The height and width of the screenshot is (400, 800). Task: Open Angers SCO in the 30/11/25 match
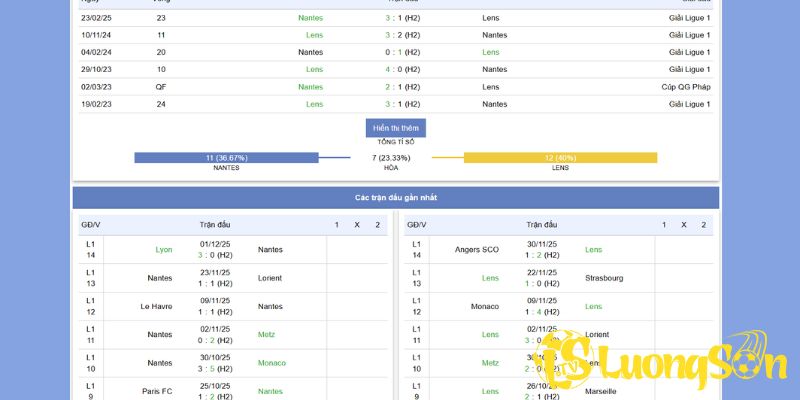point(476,249)
